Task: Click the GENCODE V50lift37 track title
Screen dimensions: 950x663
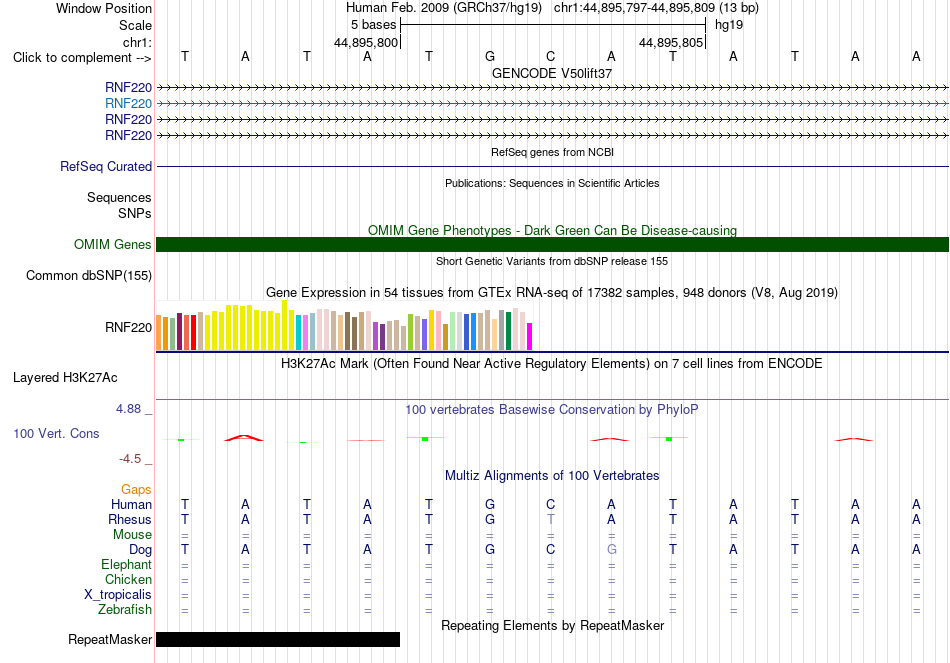Action: 552,73
